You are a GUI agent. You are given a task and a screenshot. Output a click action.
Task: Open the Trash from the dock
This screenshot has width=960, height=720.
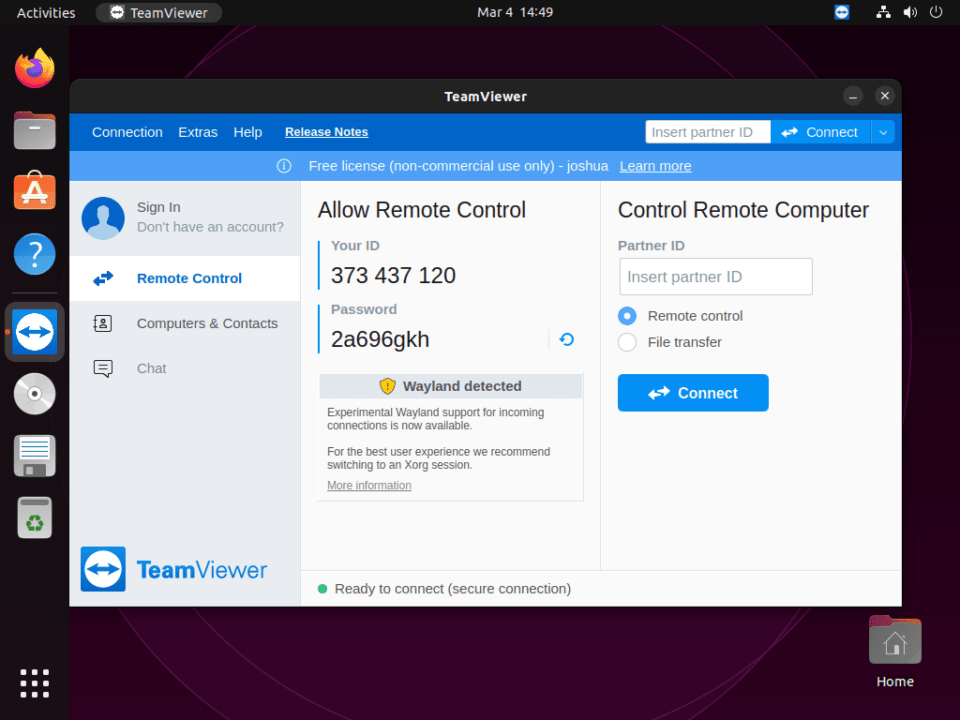click(x=35, y=518)
